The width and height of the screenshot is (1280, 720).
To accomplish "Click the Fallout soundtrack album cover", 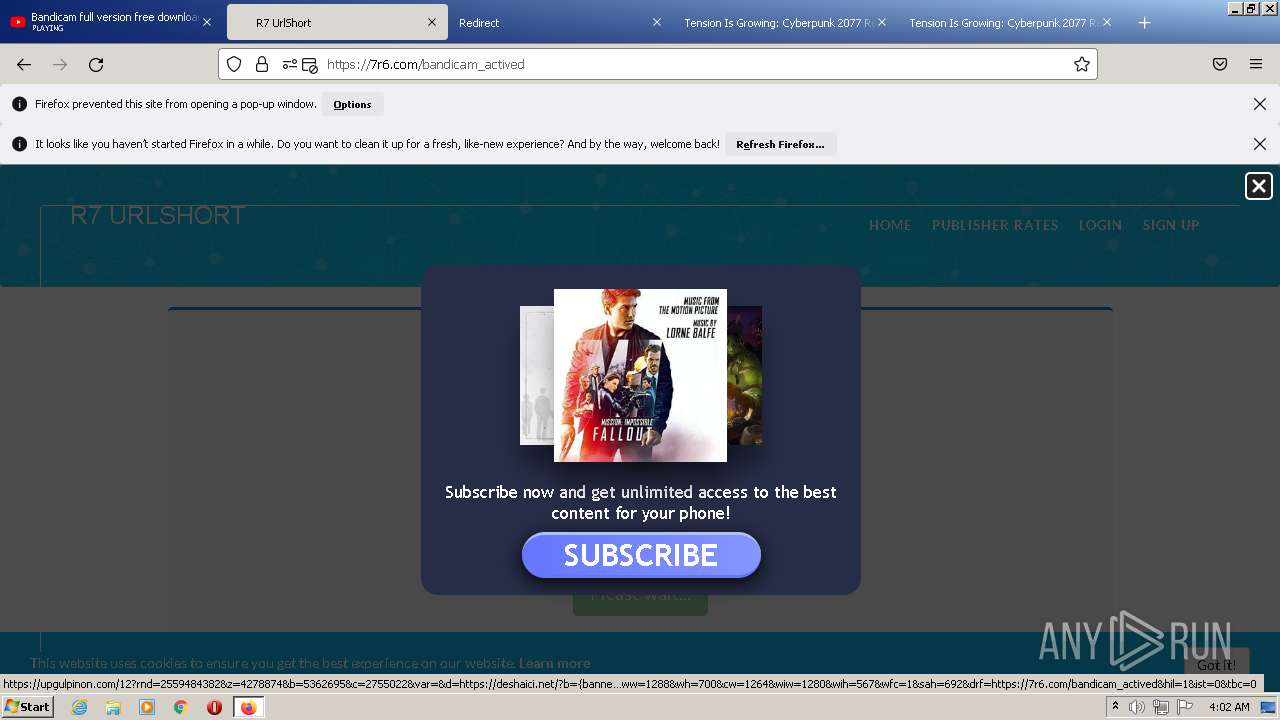I will coord(640,375).
